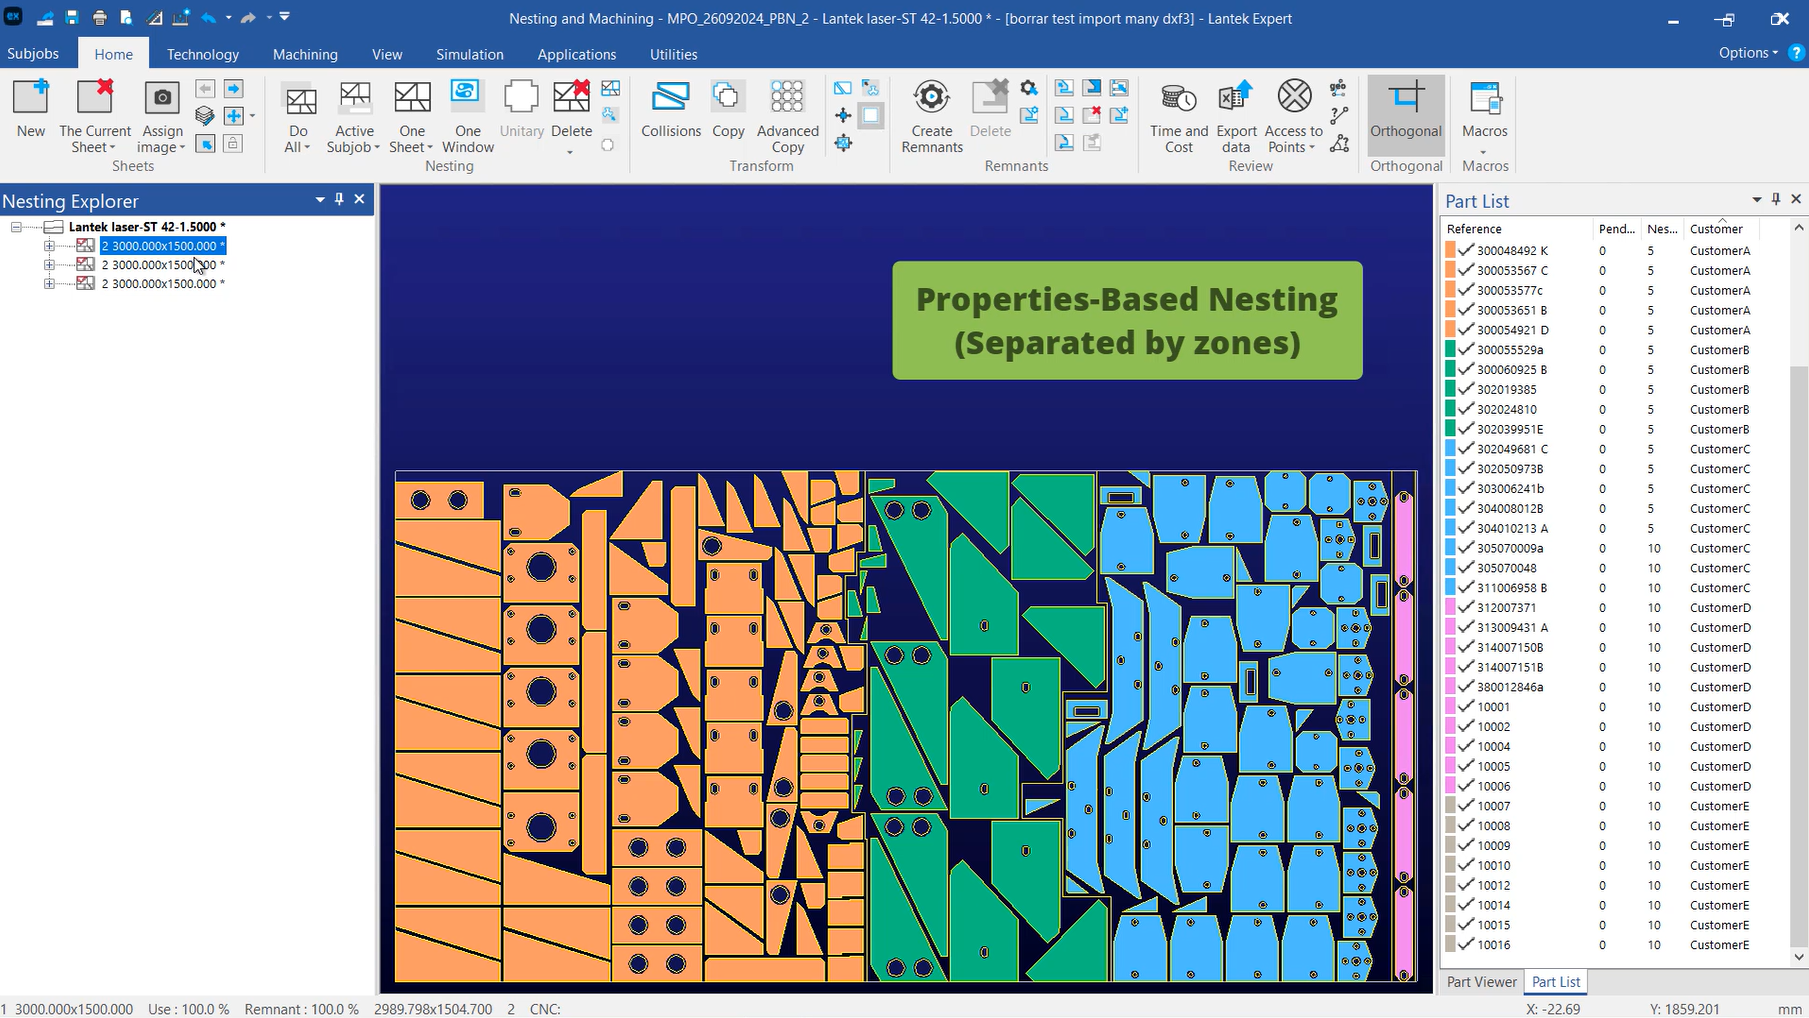The image size is (1809, 1018).
Task: Open the Advanced Copy tool
Action: tap(787, 99)
